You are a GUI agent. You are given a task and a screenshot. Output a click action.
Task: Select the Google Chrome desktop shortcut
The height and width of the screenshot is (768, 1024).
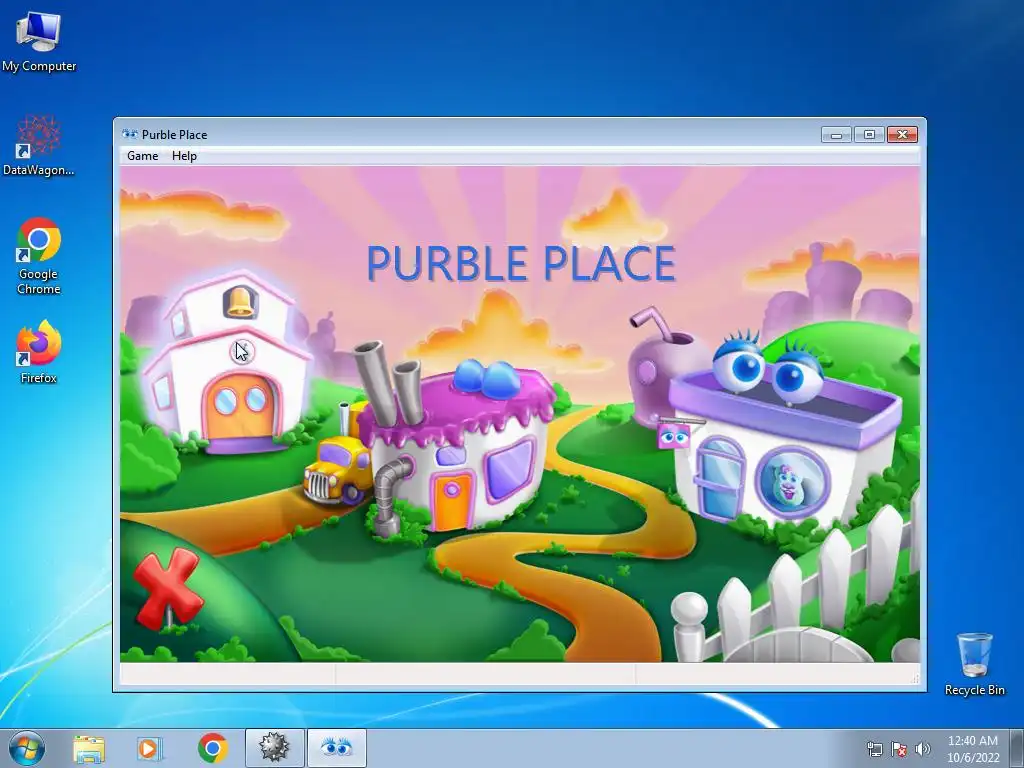coord(39,256)
